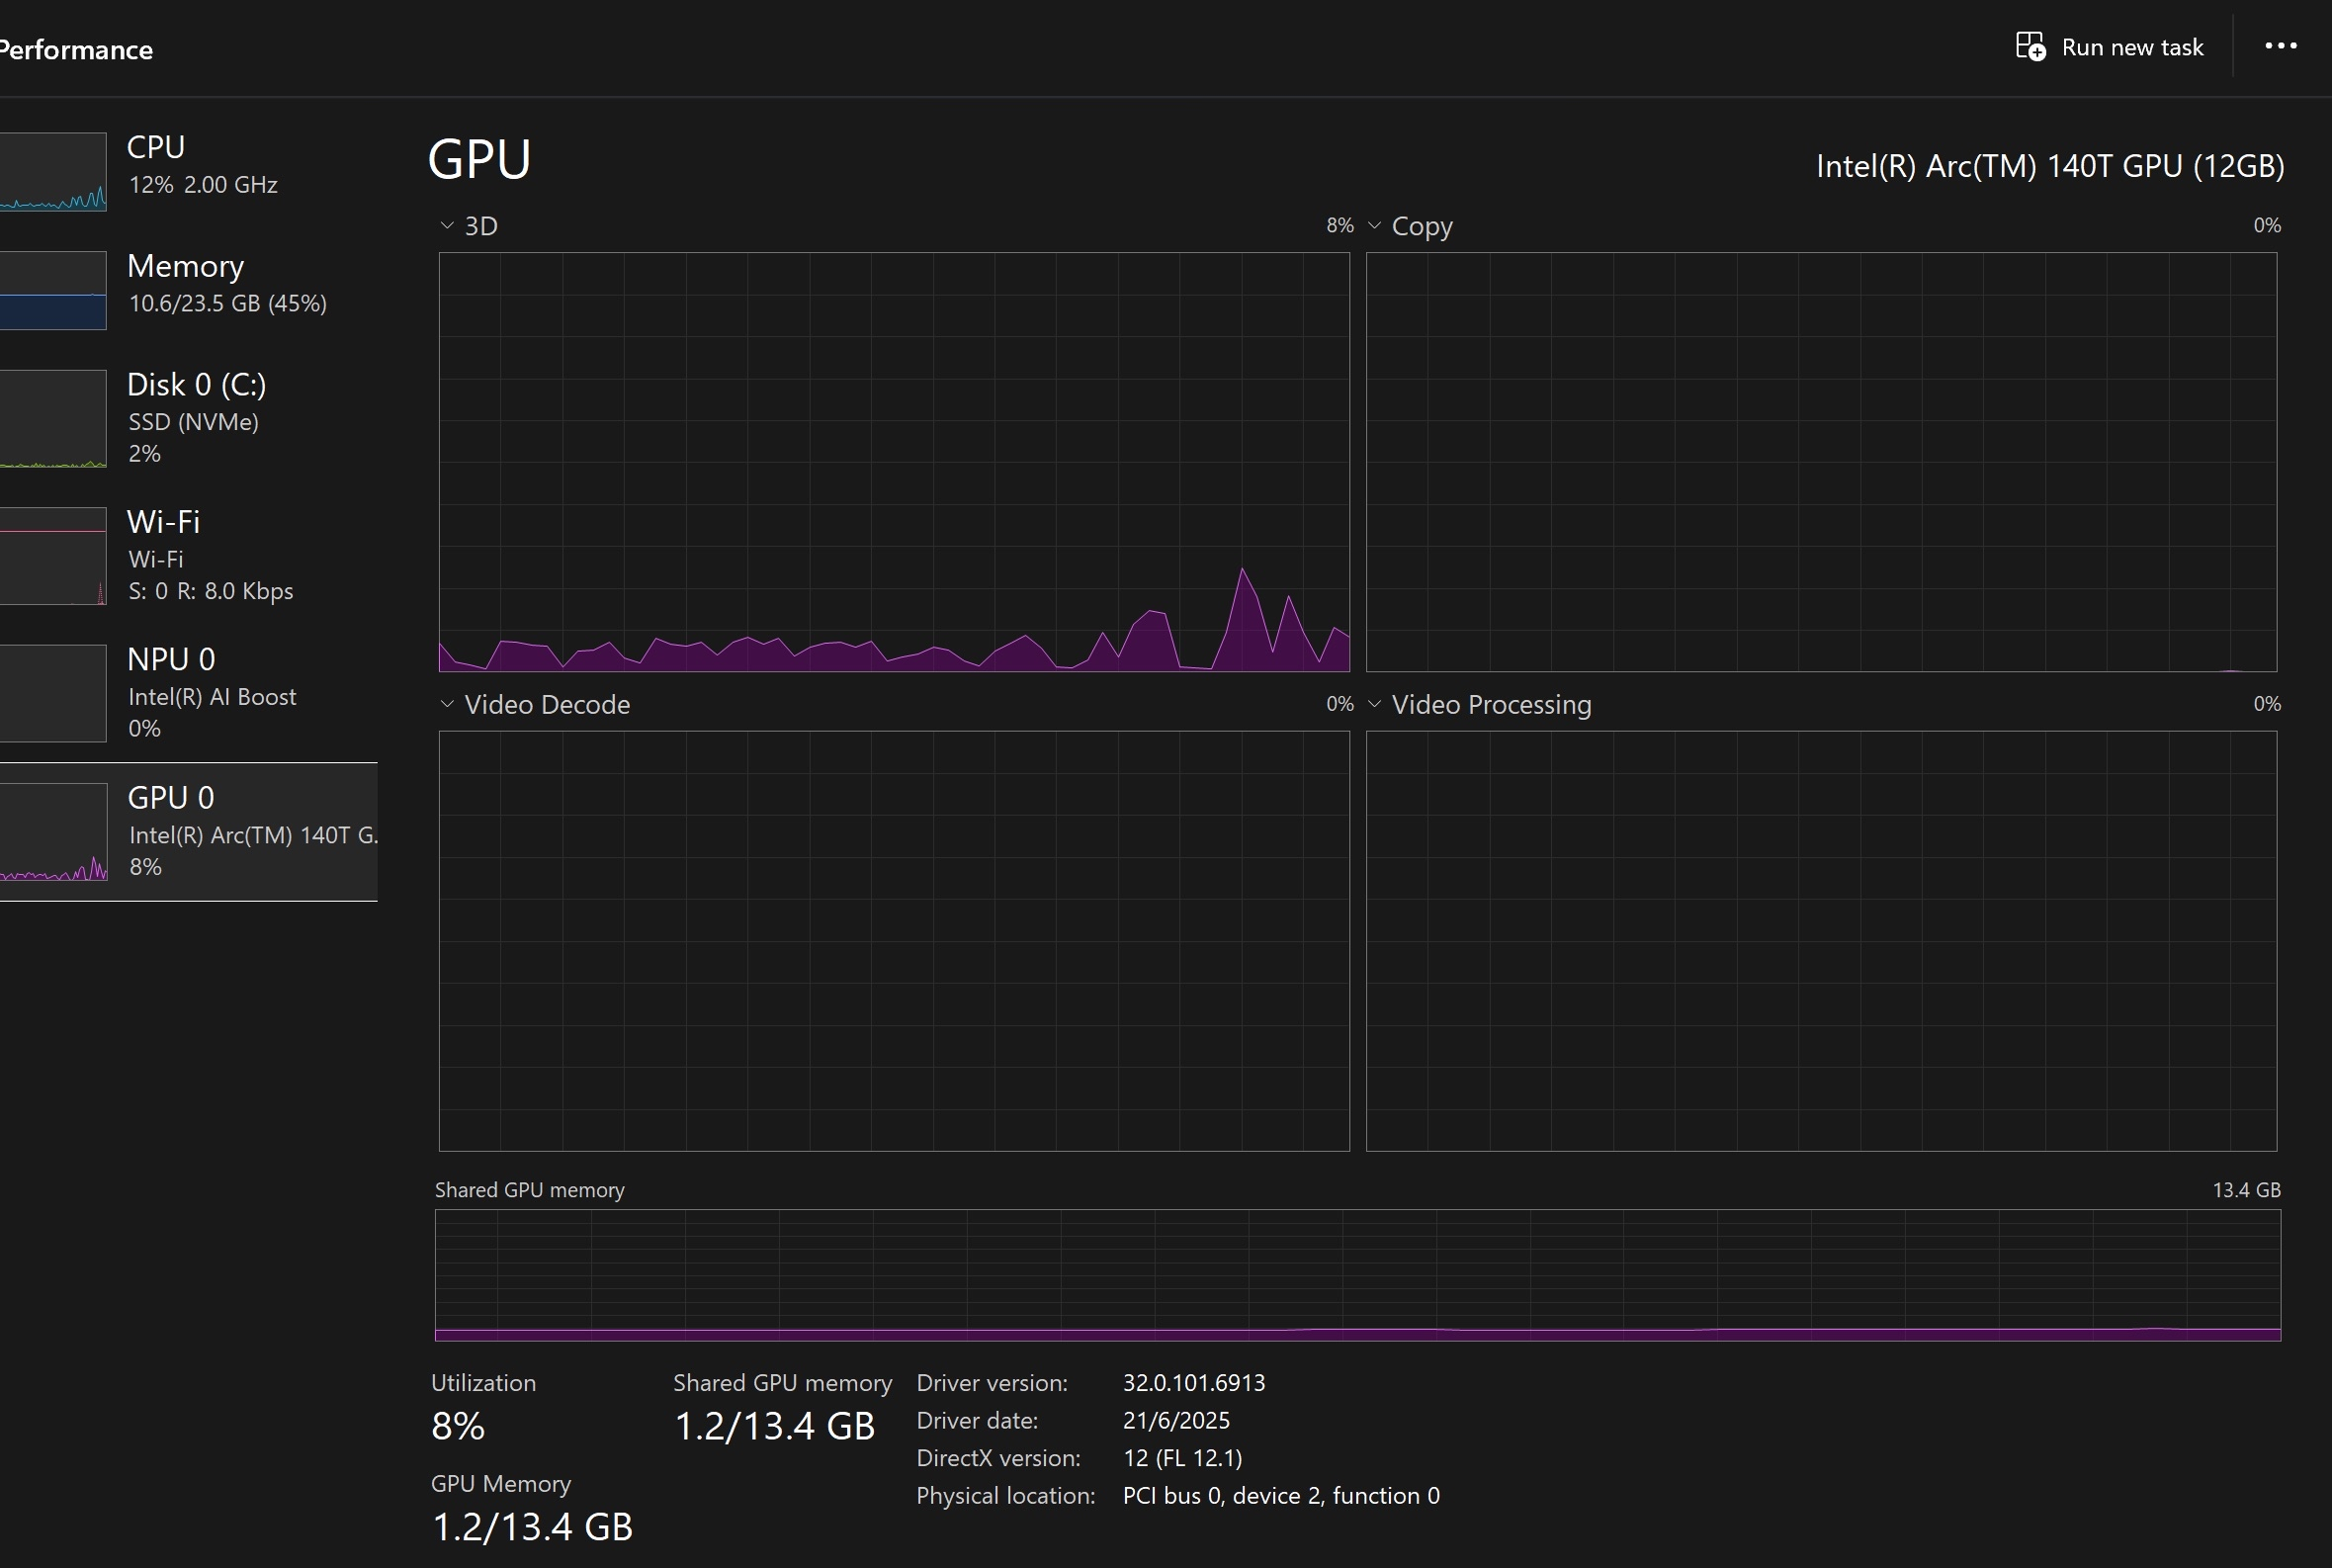Open the Copy engine dropdown chevron
2332x1568 pixels.
[1374, 226]
